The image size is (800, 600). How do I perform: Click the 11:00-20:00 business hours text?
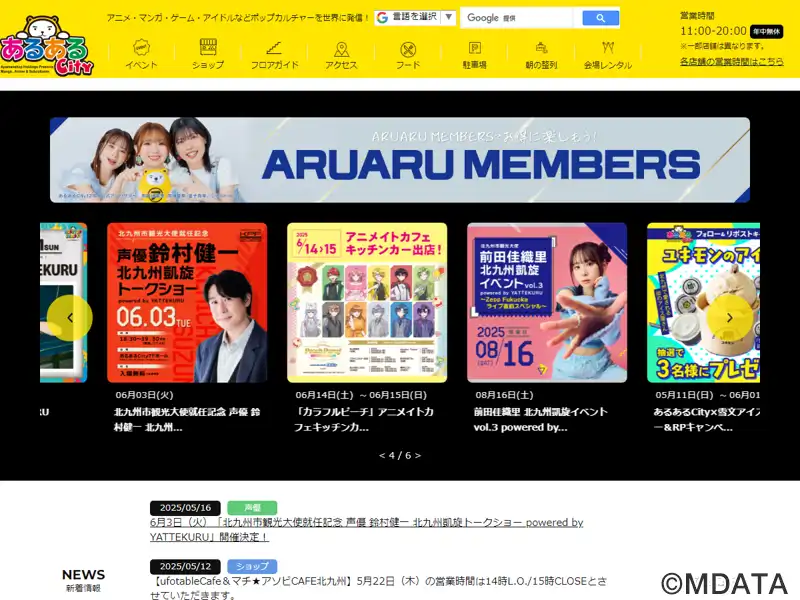(713, 31)
